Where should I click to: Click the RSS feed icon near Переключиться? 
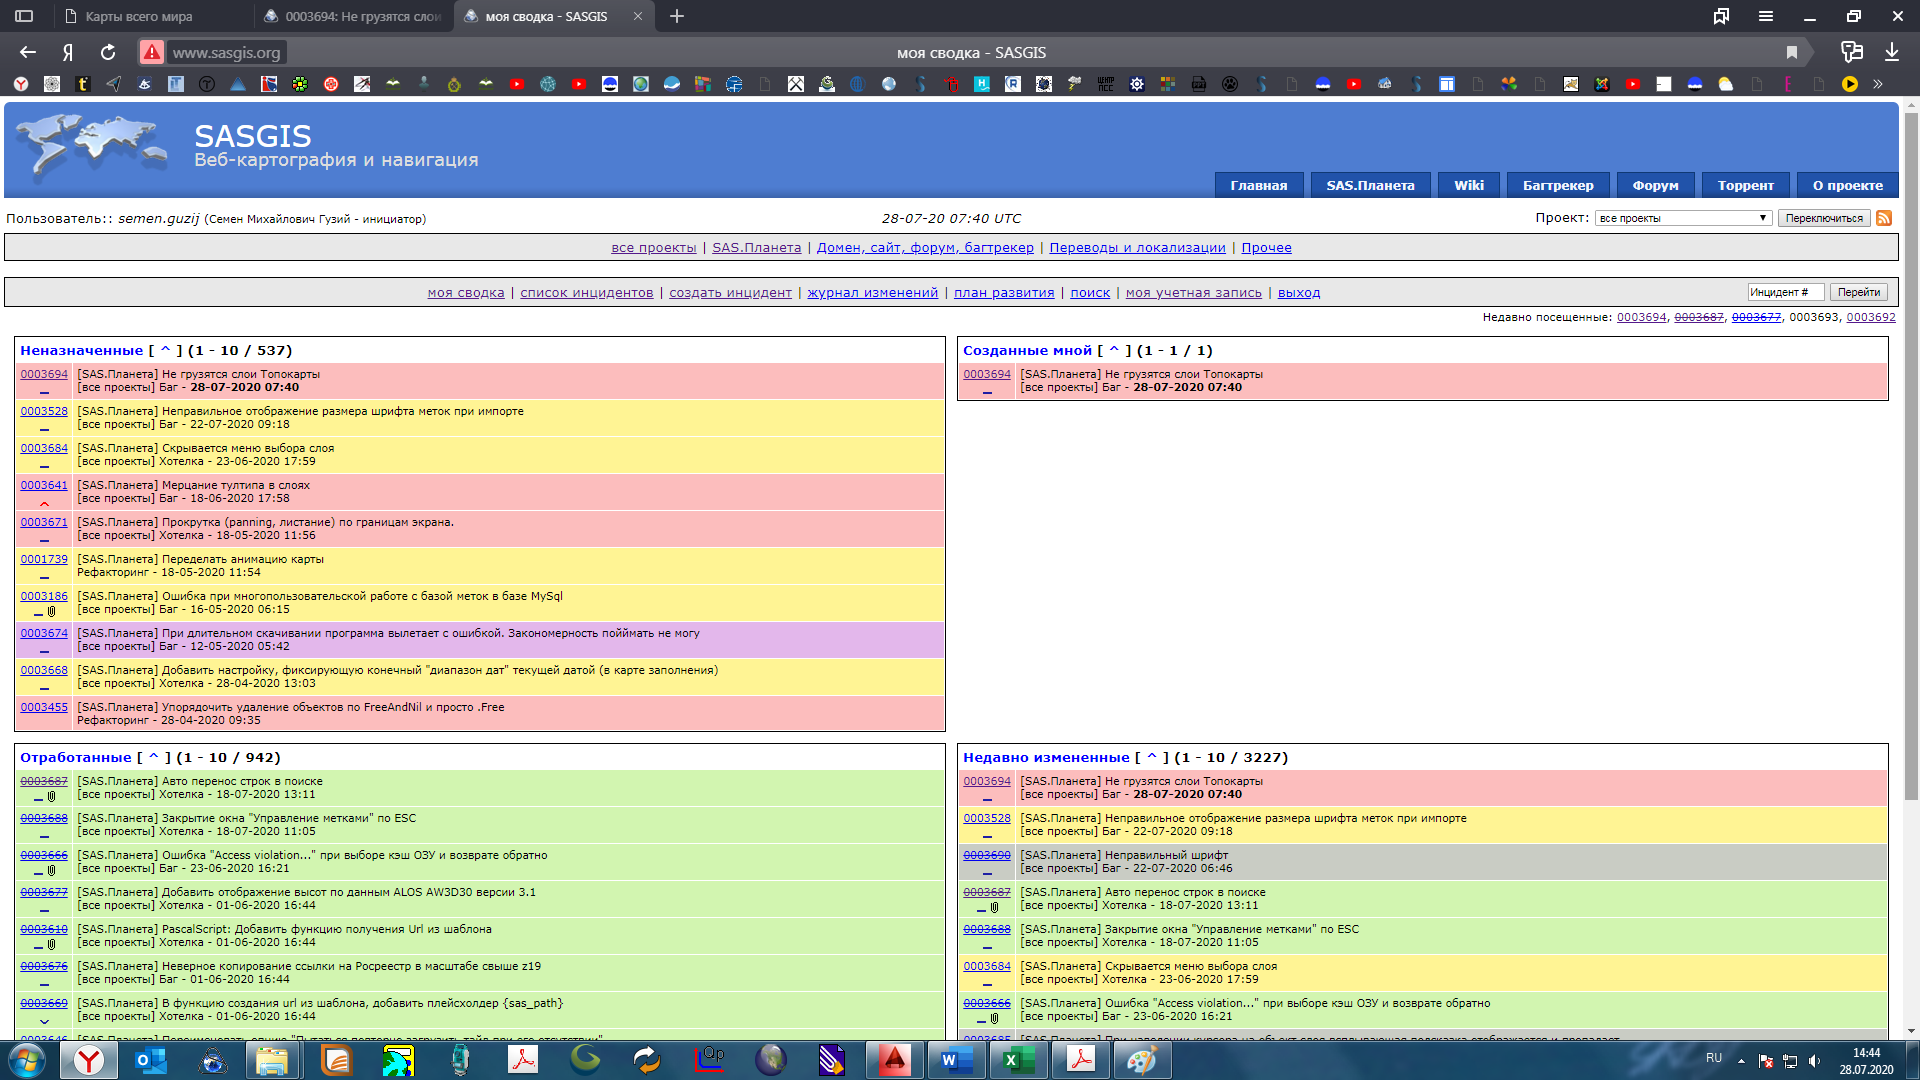[1884, 218]
